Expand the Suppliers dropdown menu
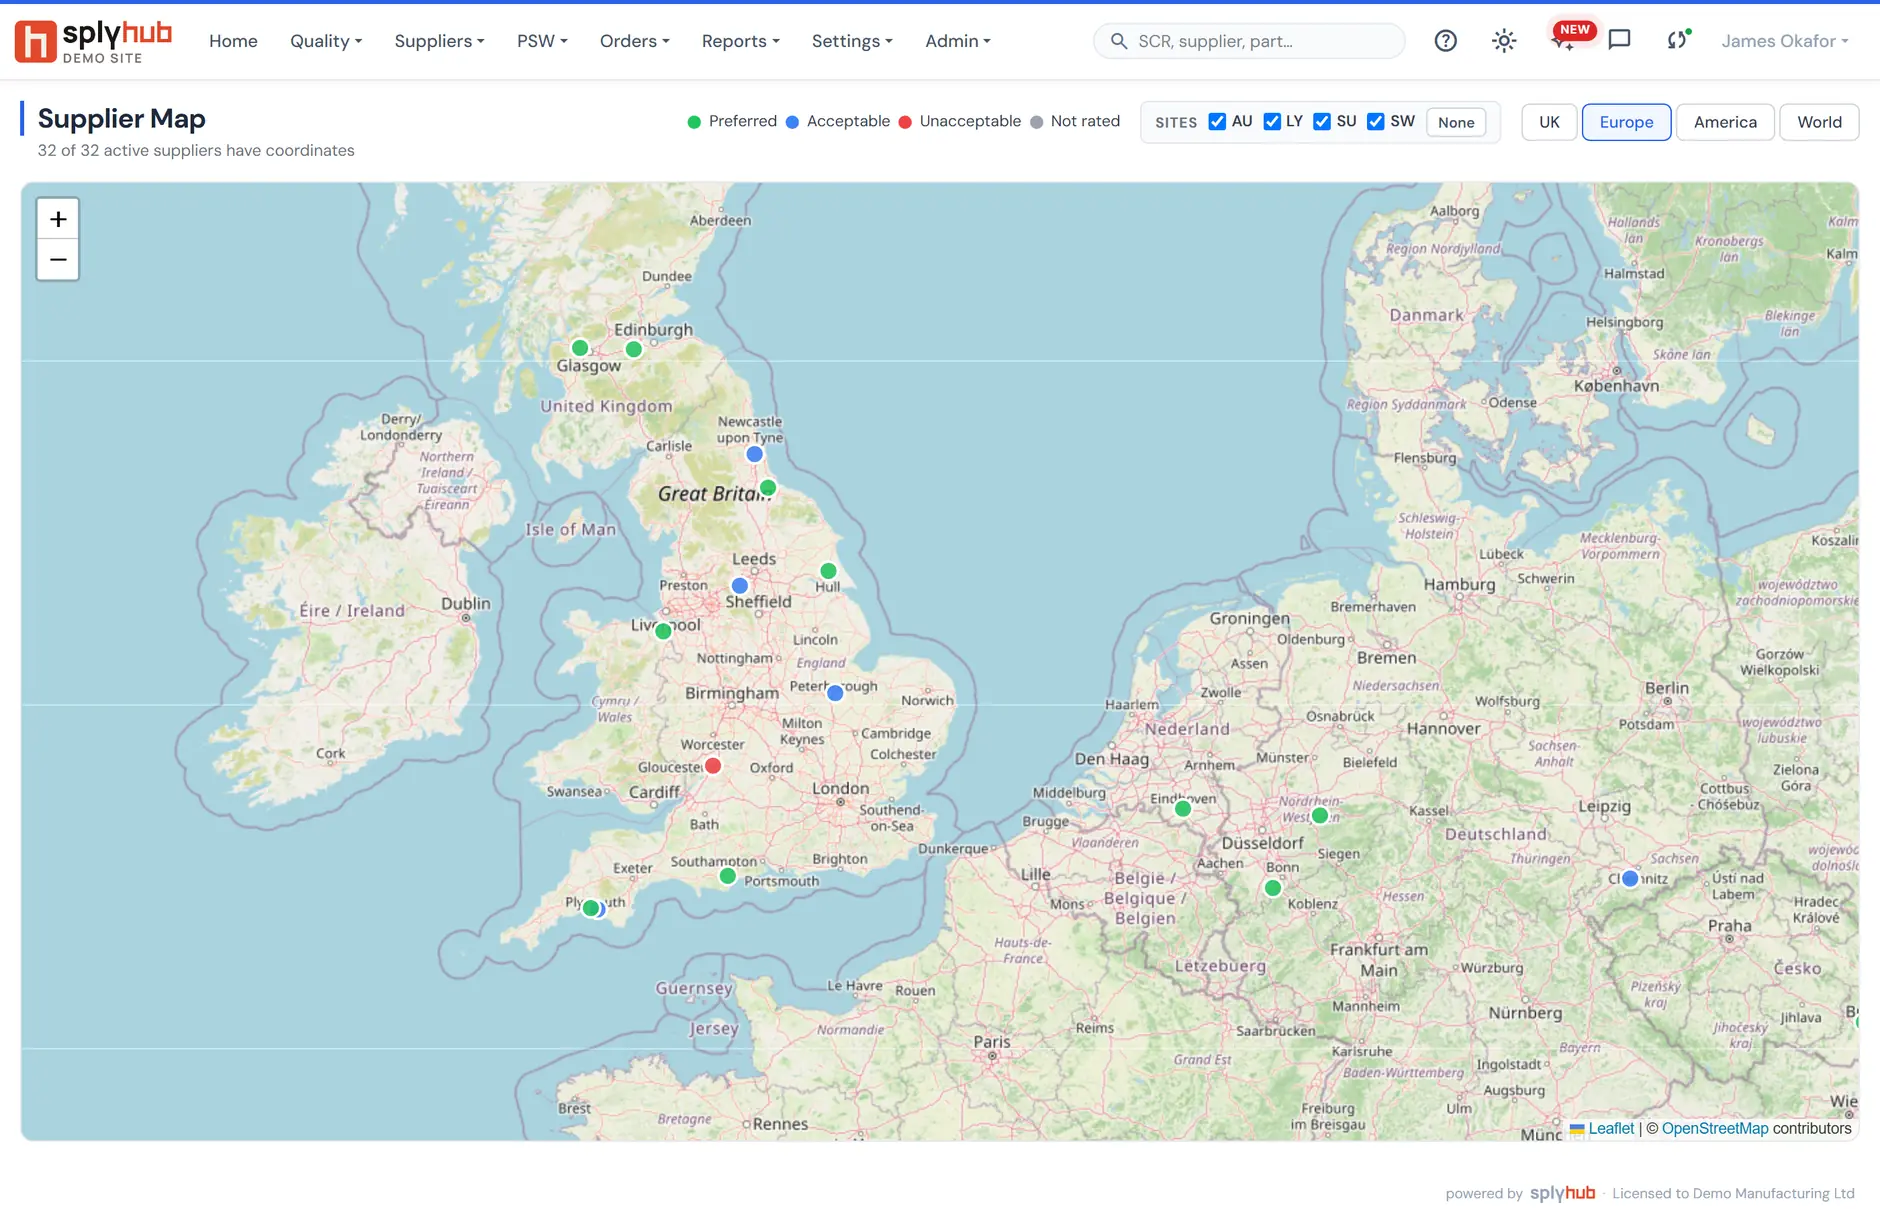Image resolution: width=1880 pixels, height=1209 pixels. (439, 41)
